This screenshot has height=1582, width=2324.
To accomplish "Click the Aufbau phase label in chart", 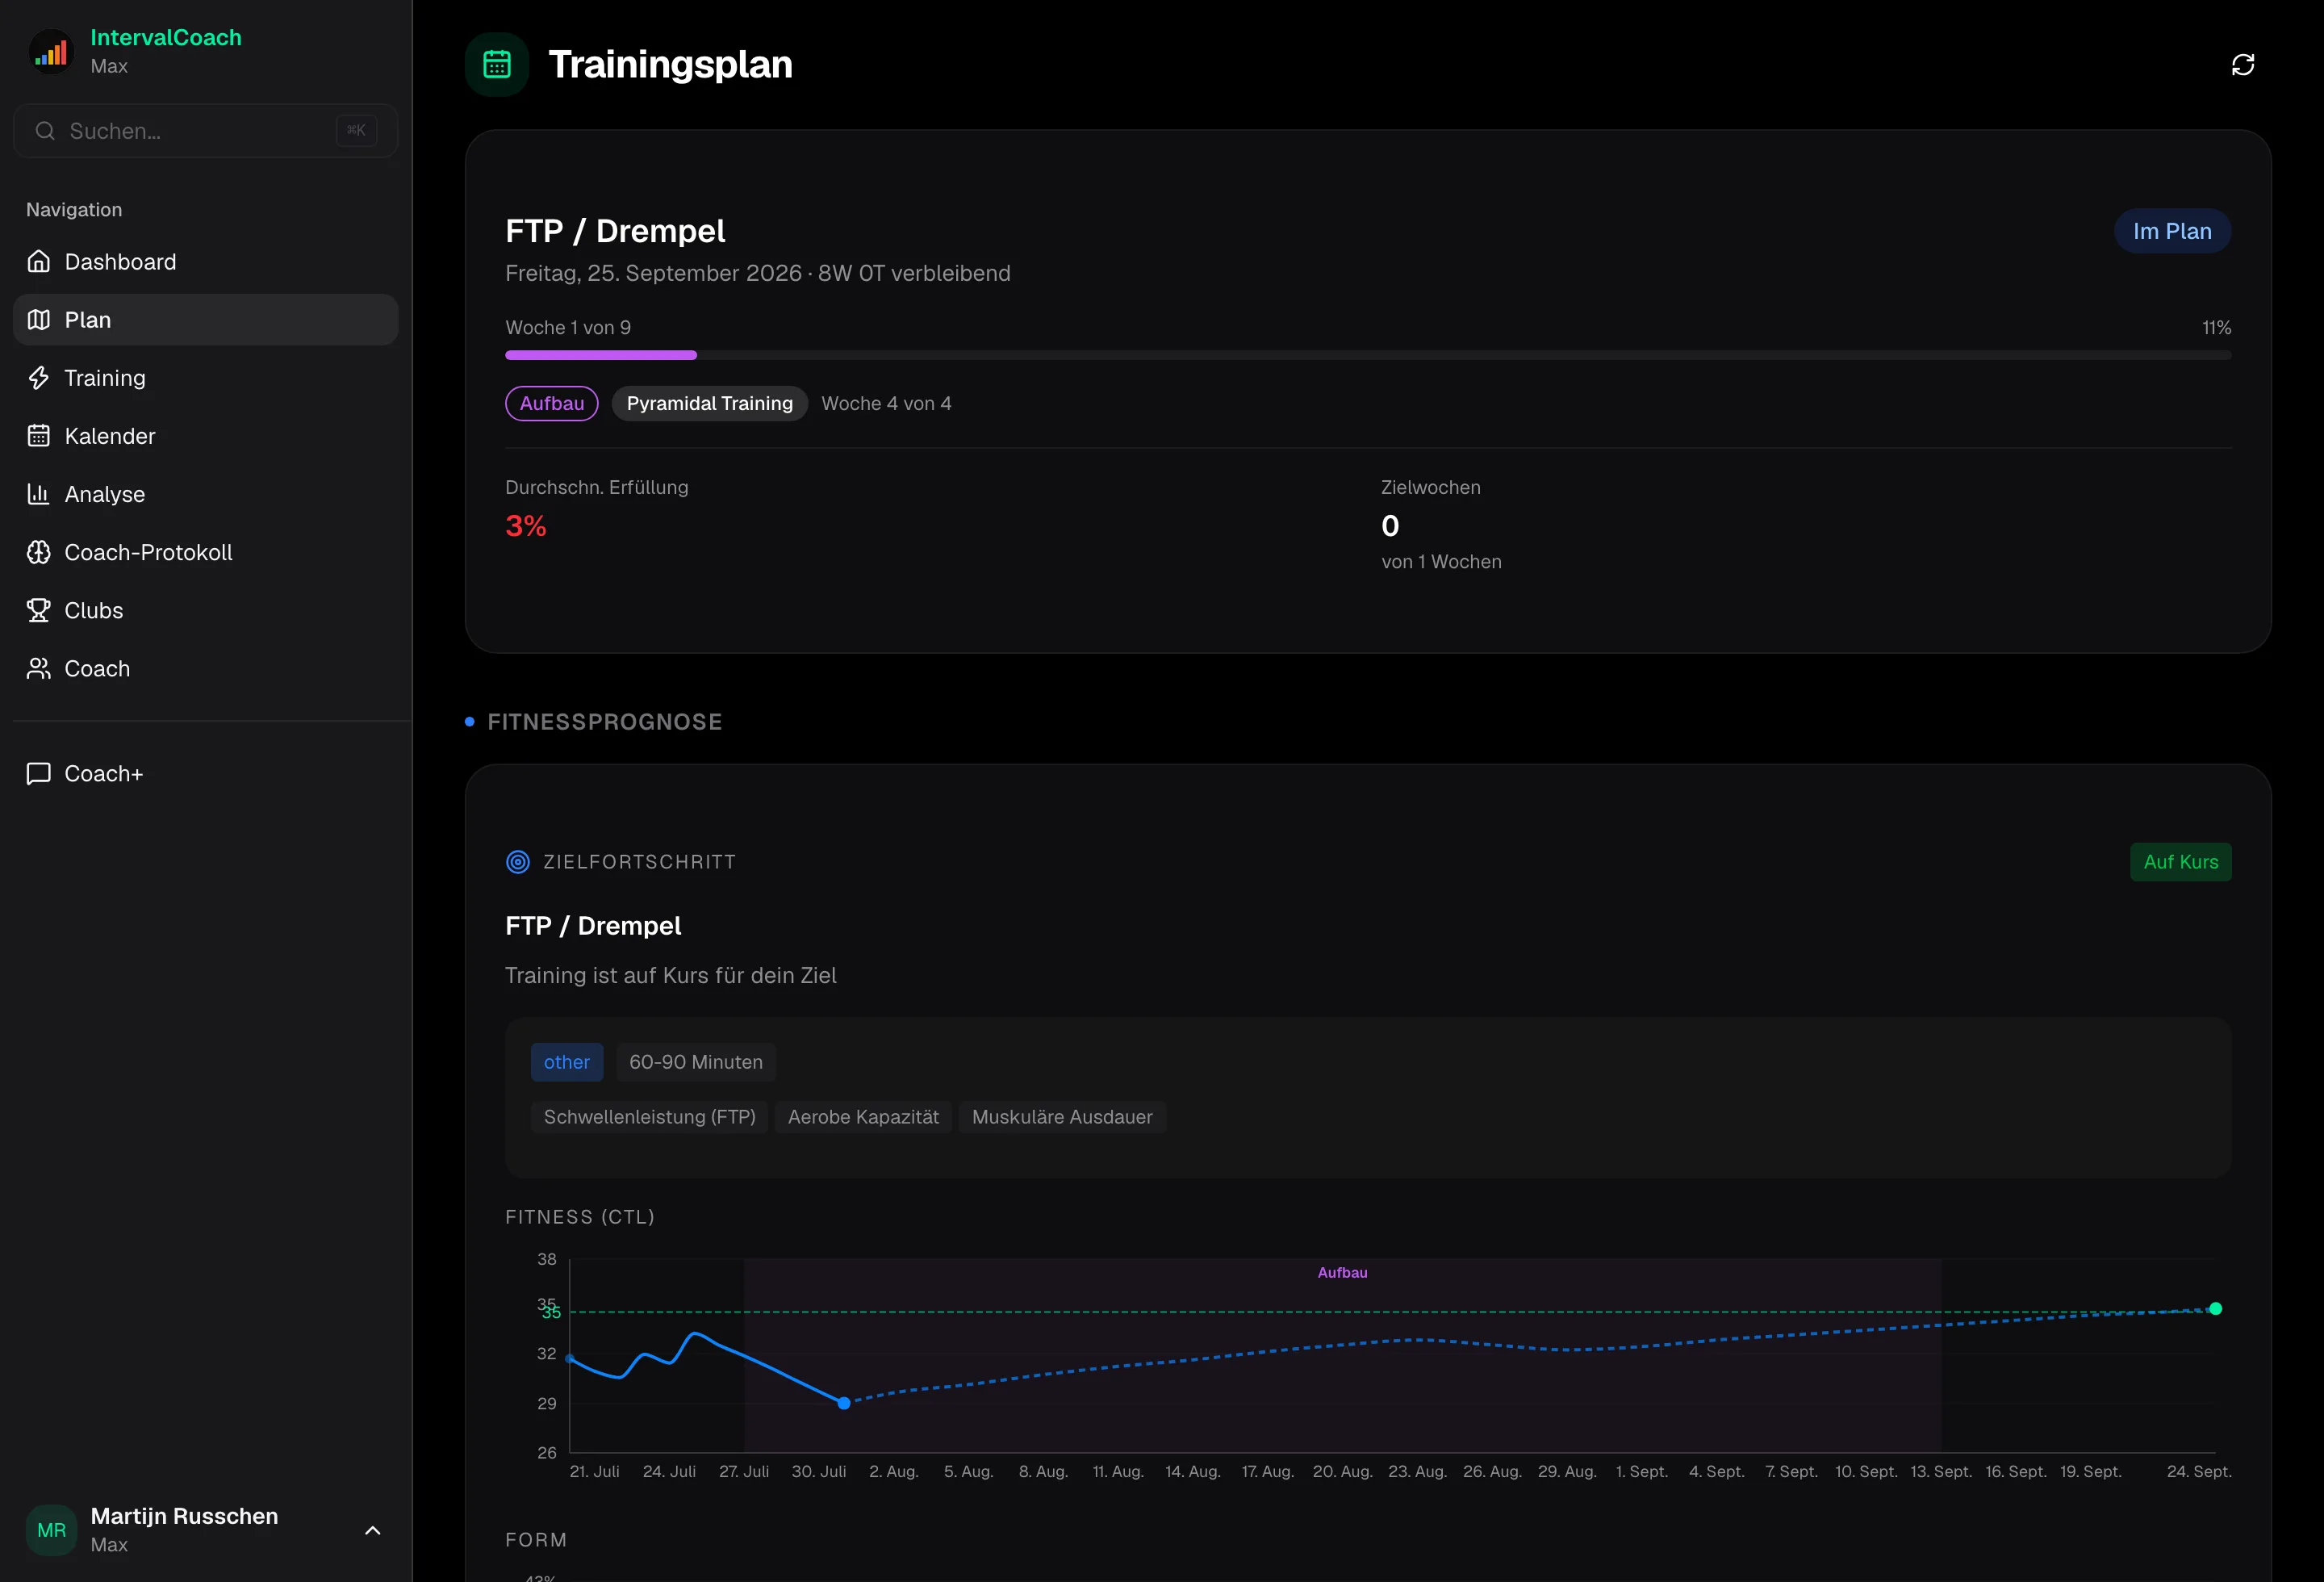I will [x=1342, y=1273].
